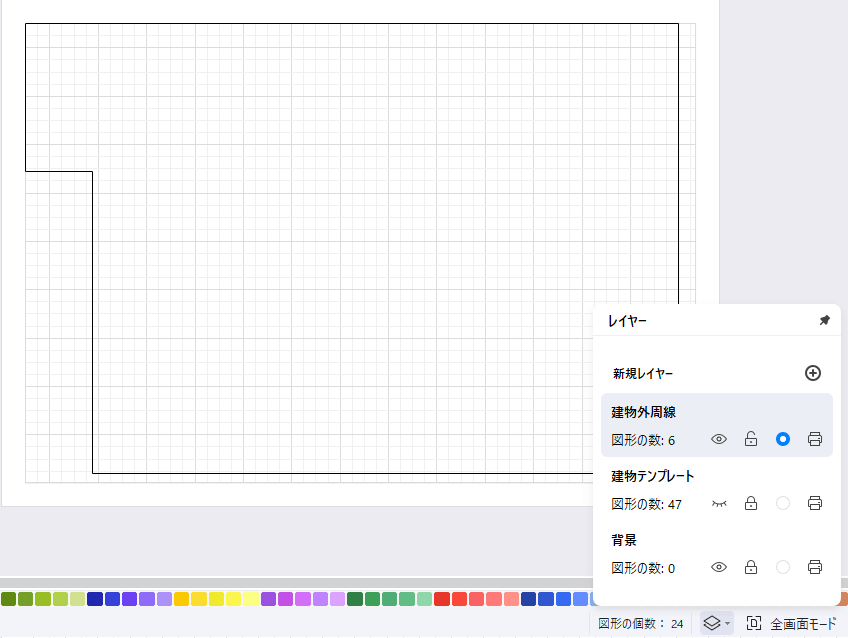The height and width of the screenshot is (638, 848).
Task: Enter 全画面モード full screen mode
Action: [x=792, y=624]
